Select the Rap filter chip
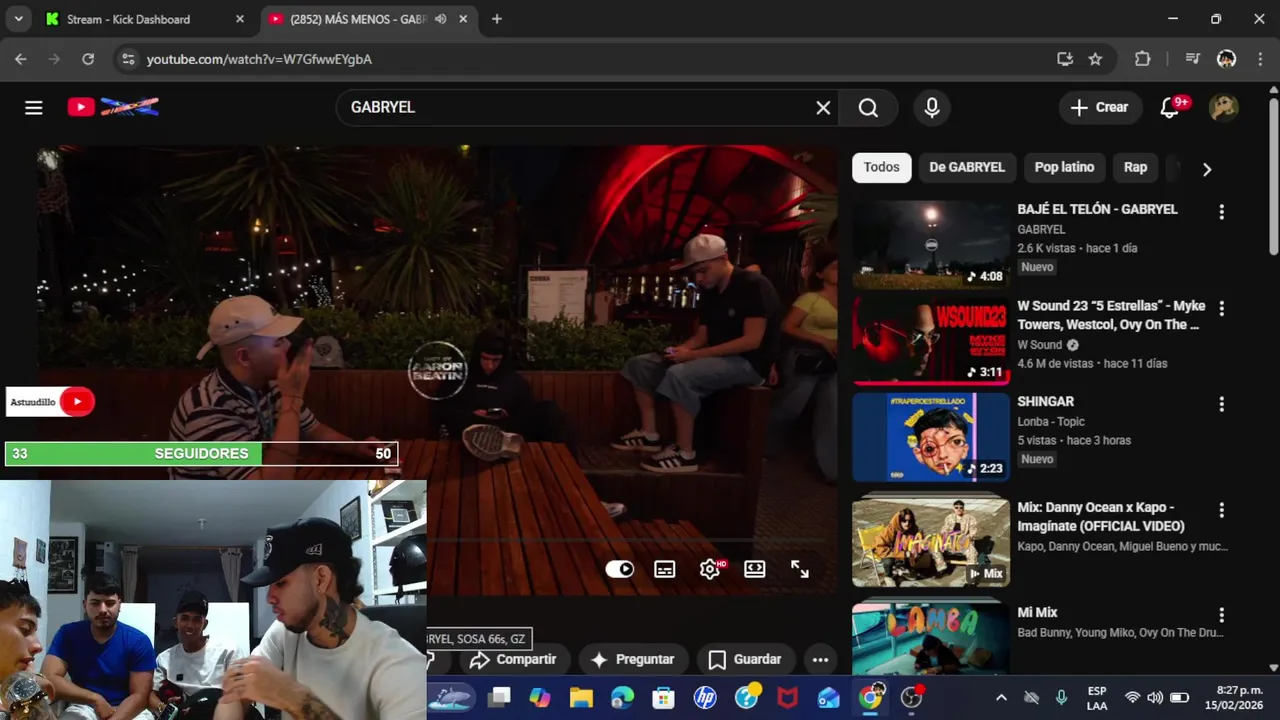1280x720 pixels. tap(1135, 167)
